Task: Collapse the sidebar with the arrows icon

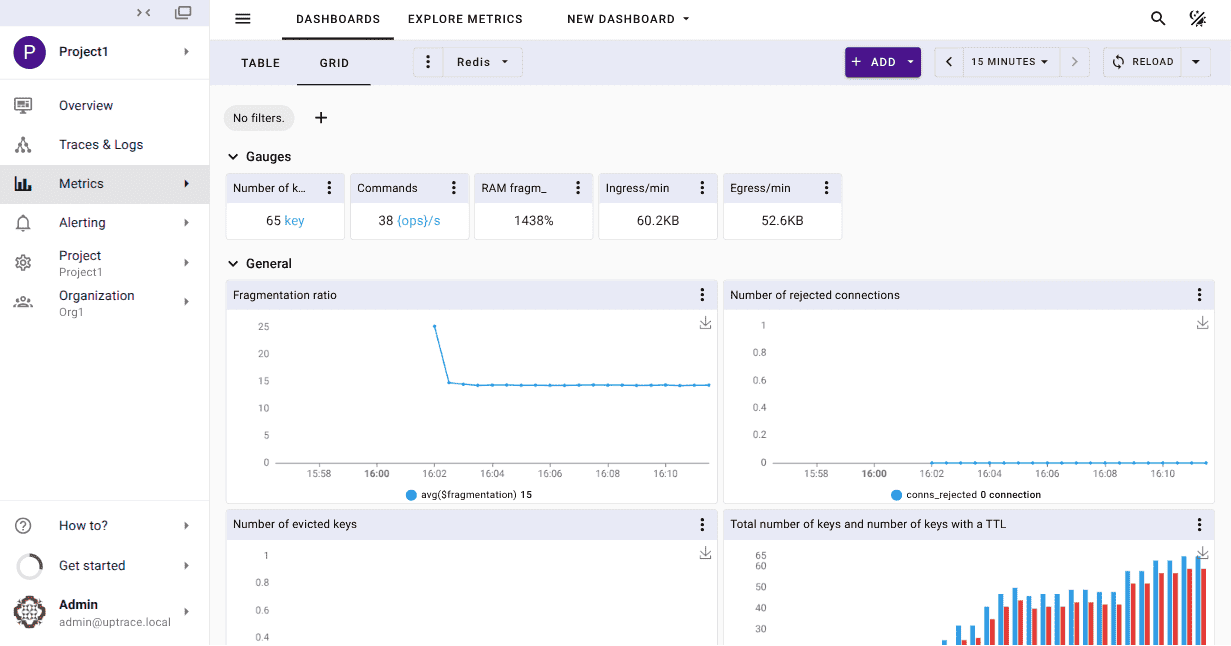Action: click(x=144, y=13)
